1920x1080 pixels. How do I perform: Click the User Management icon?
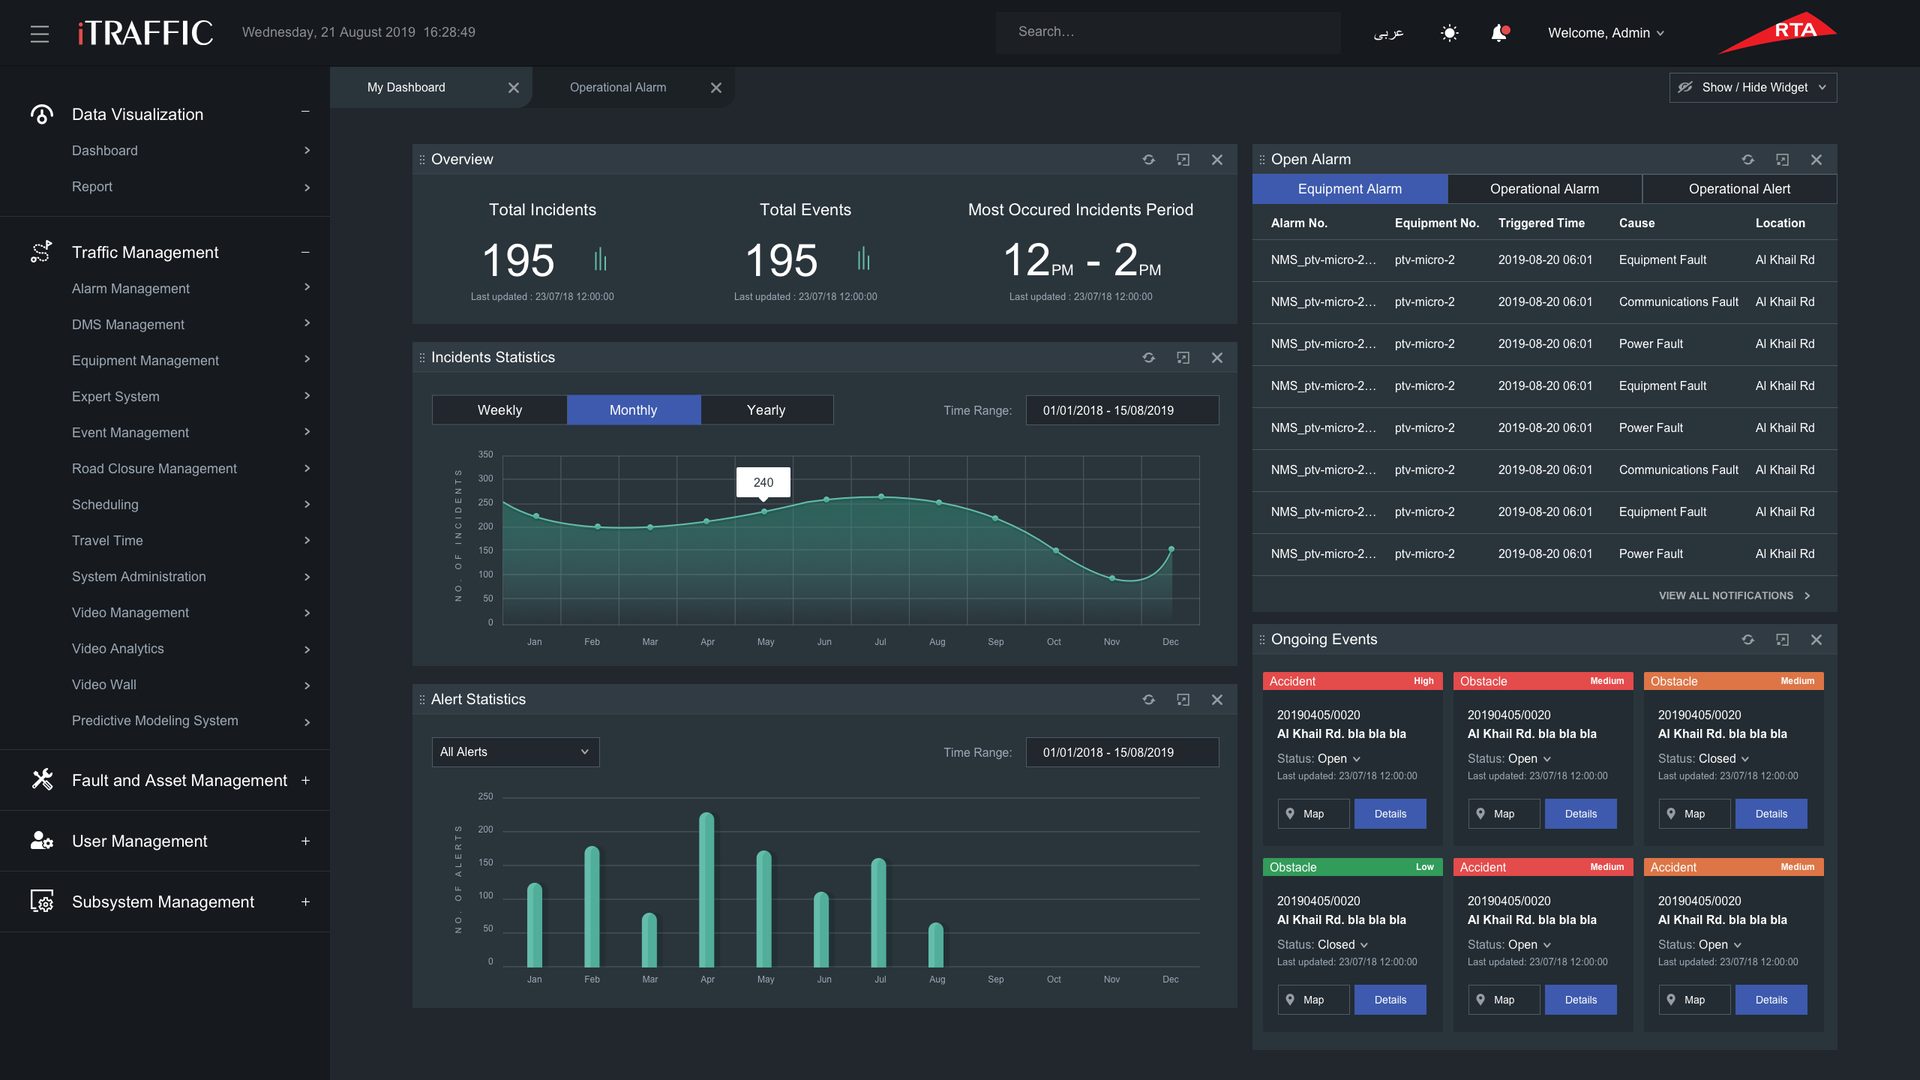coord(41,841)
